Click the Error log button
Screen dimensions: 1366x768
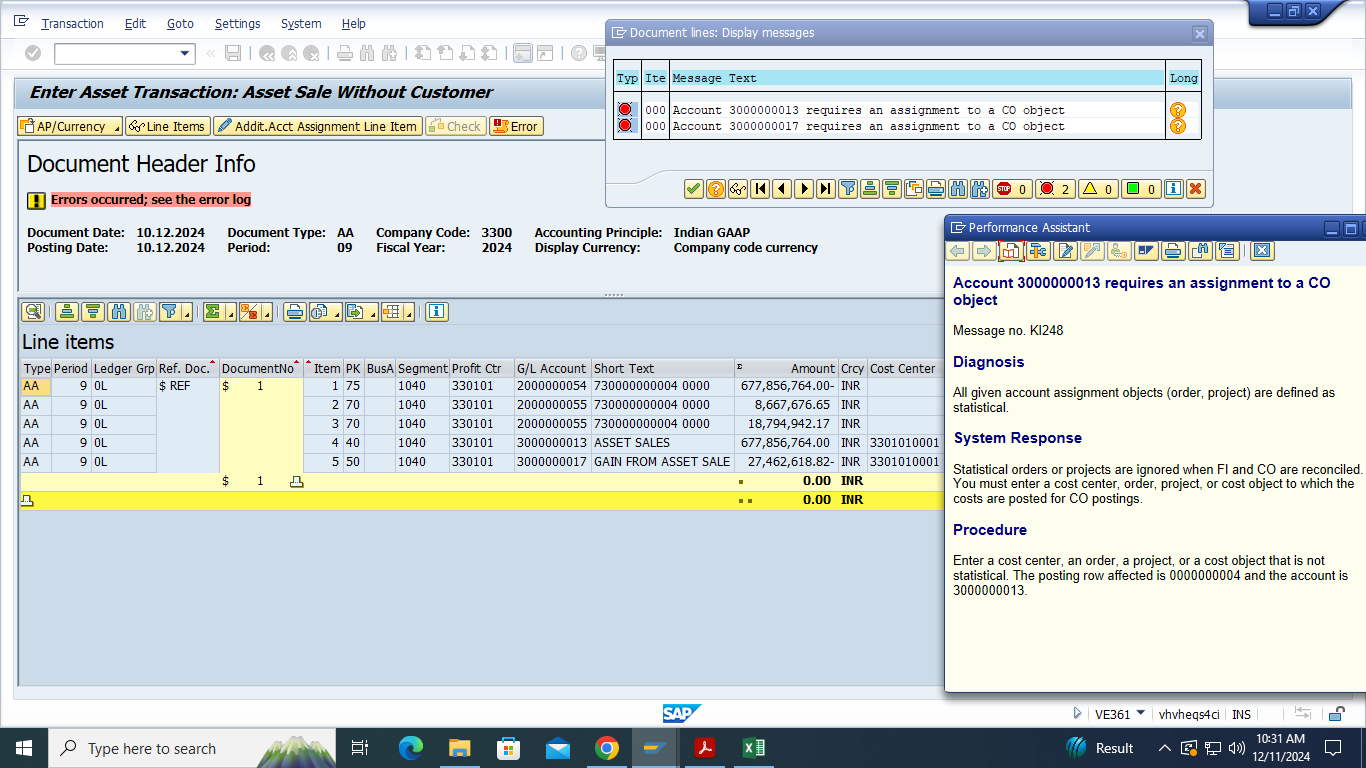pos(515,126)
